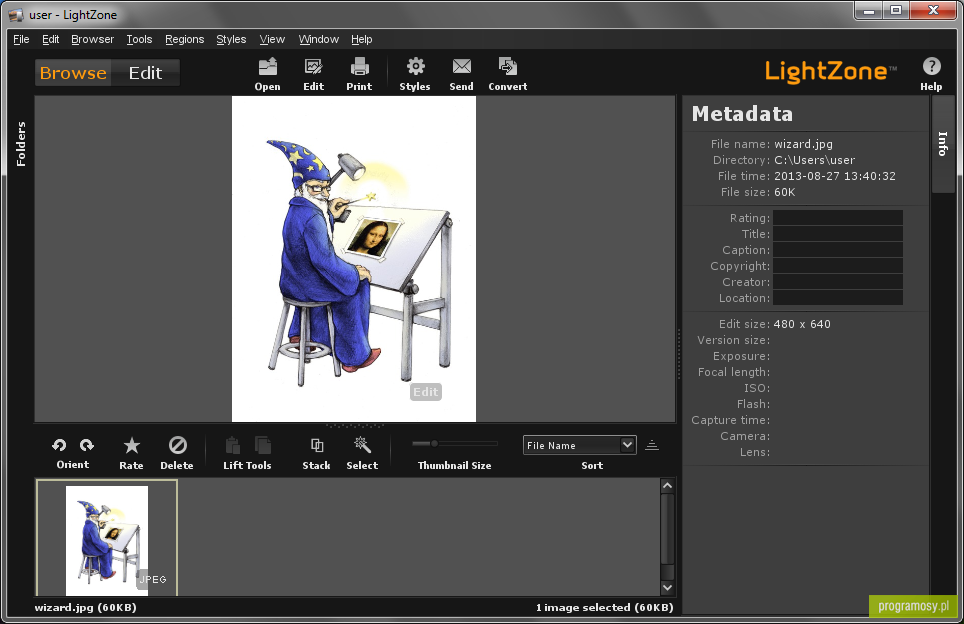The width and height of the screenshot is (964, 624).
Task: Expand the Folders side panel
Action: [x=21, y=144]
